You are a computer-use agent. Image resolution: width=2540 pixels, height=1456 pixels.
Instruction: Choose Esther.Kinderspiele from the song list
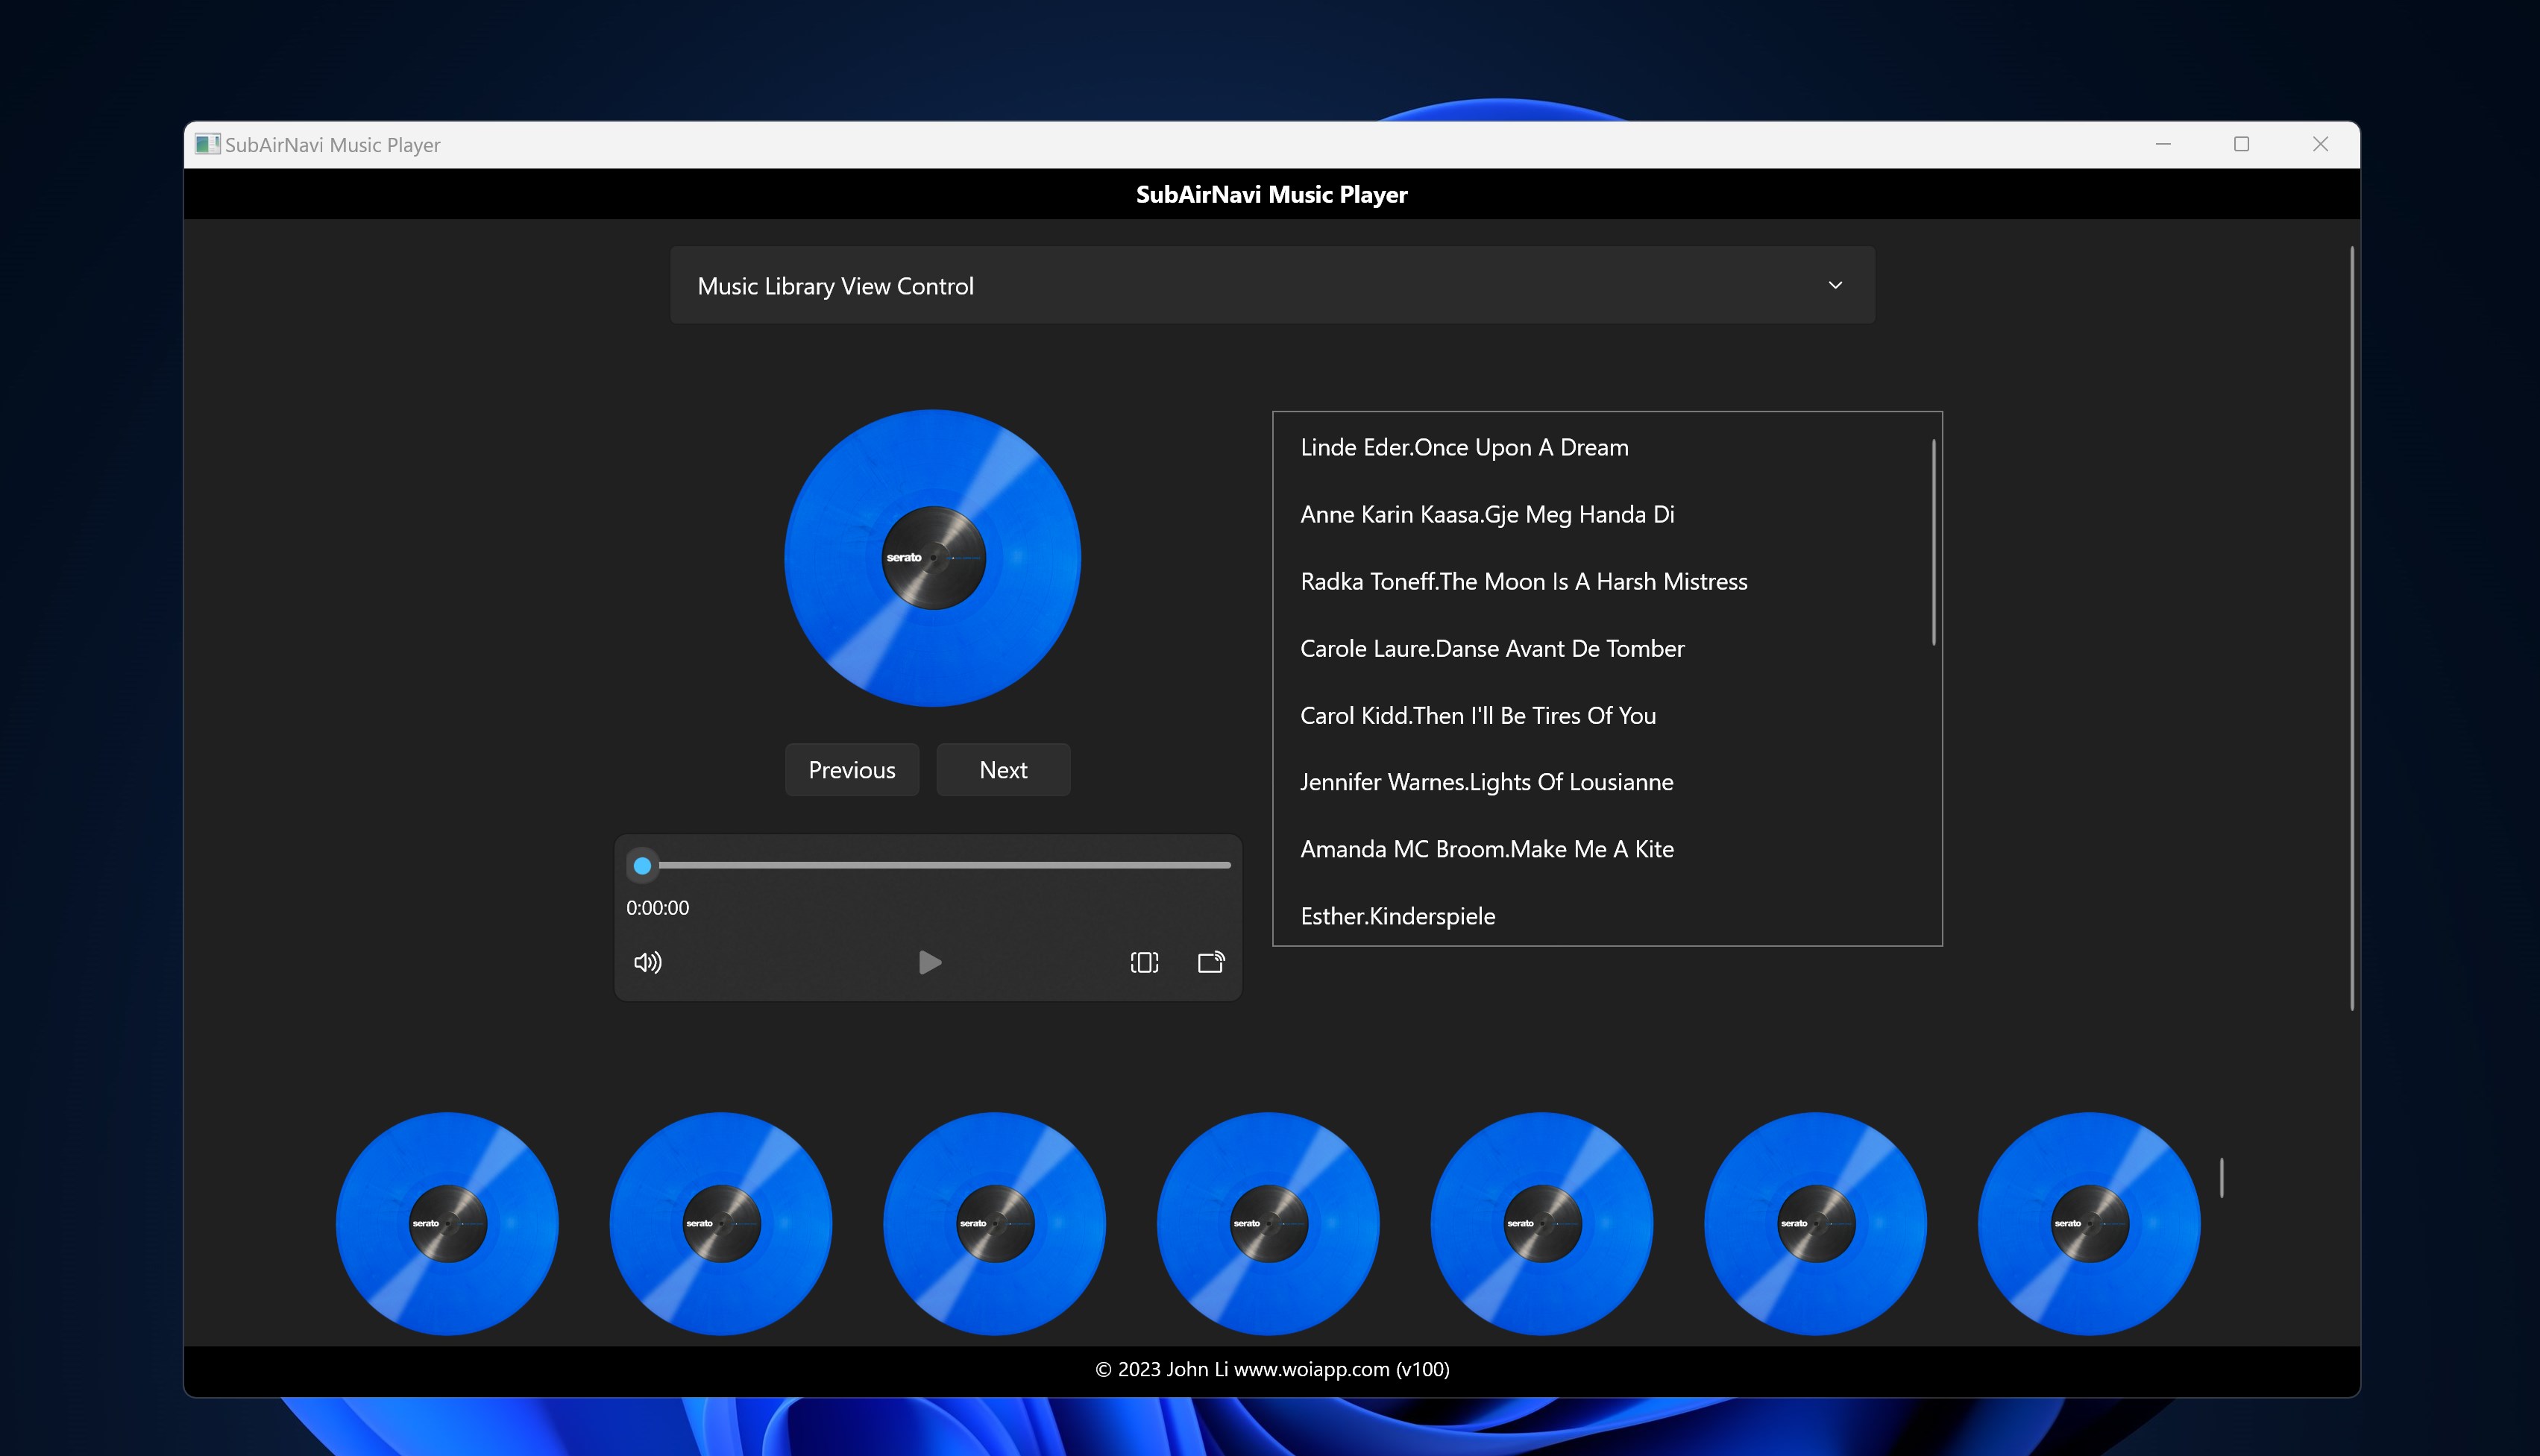[1397, 915]
